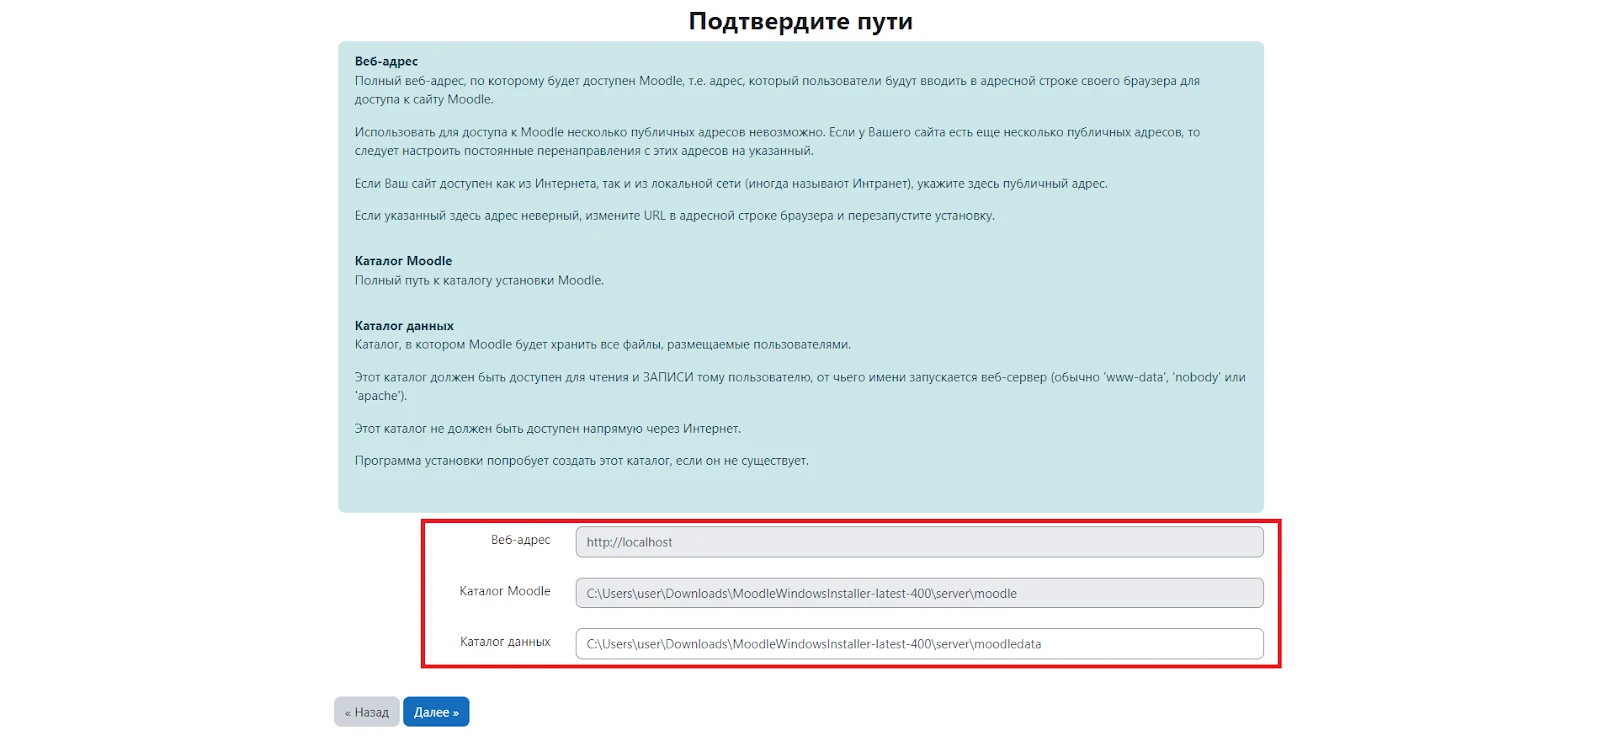
Task: Click text 'Если указанный здесь адрес неверный'
Action: point(468,216)
